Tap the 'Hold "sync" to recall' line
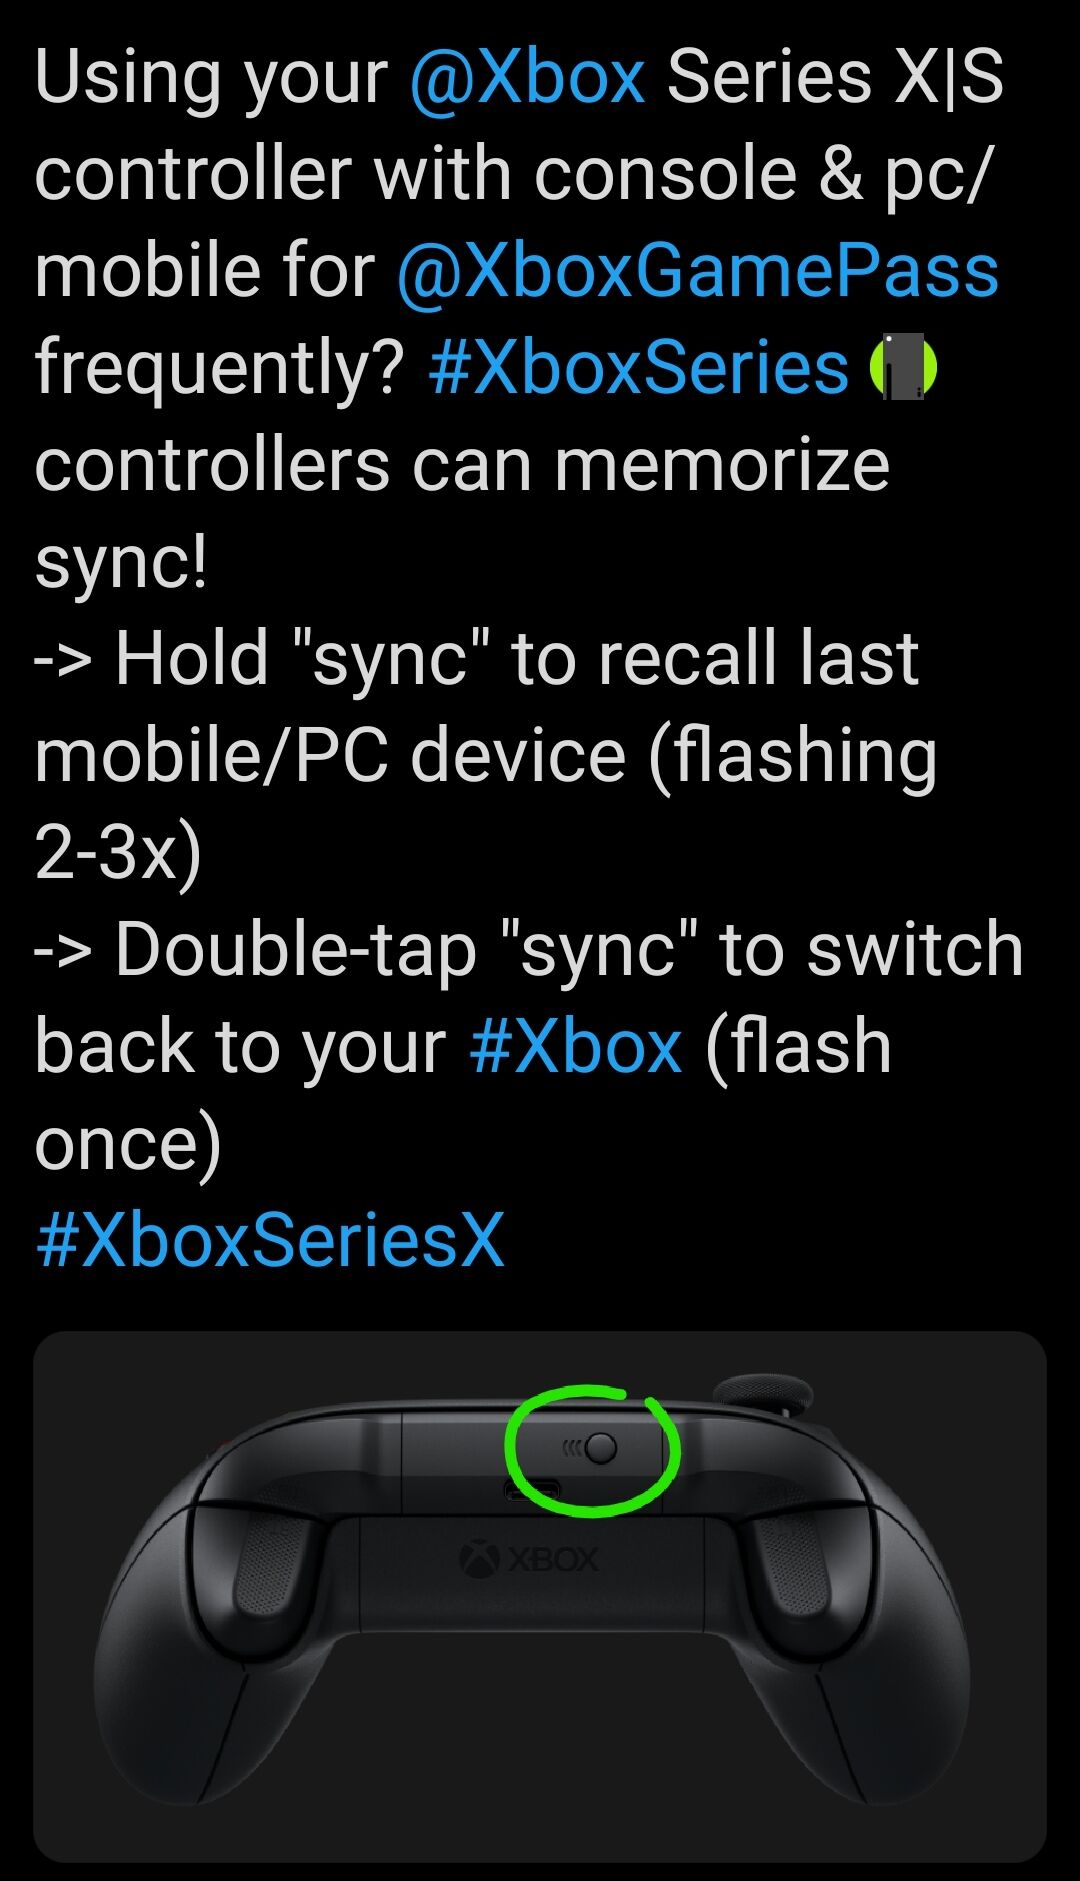 point(477,658)
